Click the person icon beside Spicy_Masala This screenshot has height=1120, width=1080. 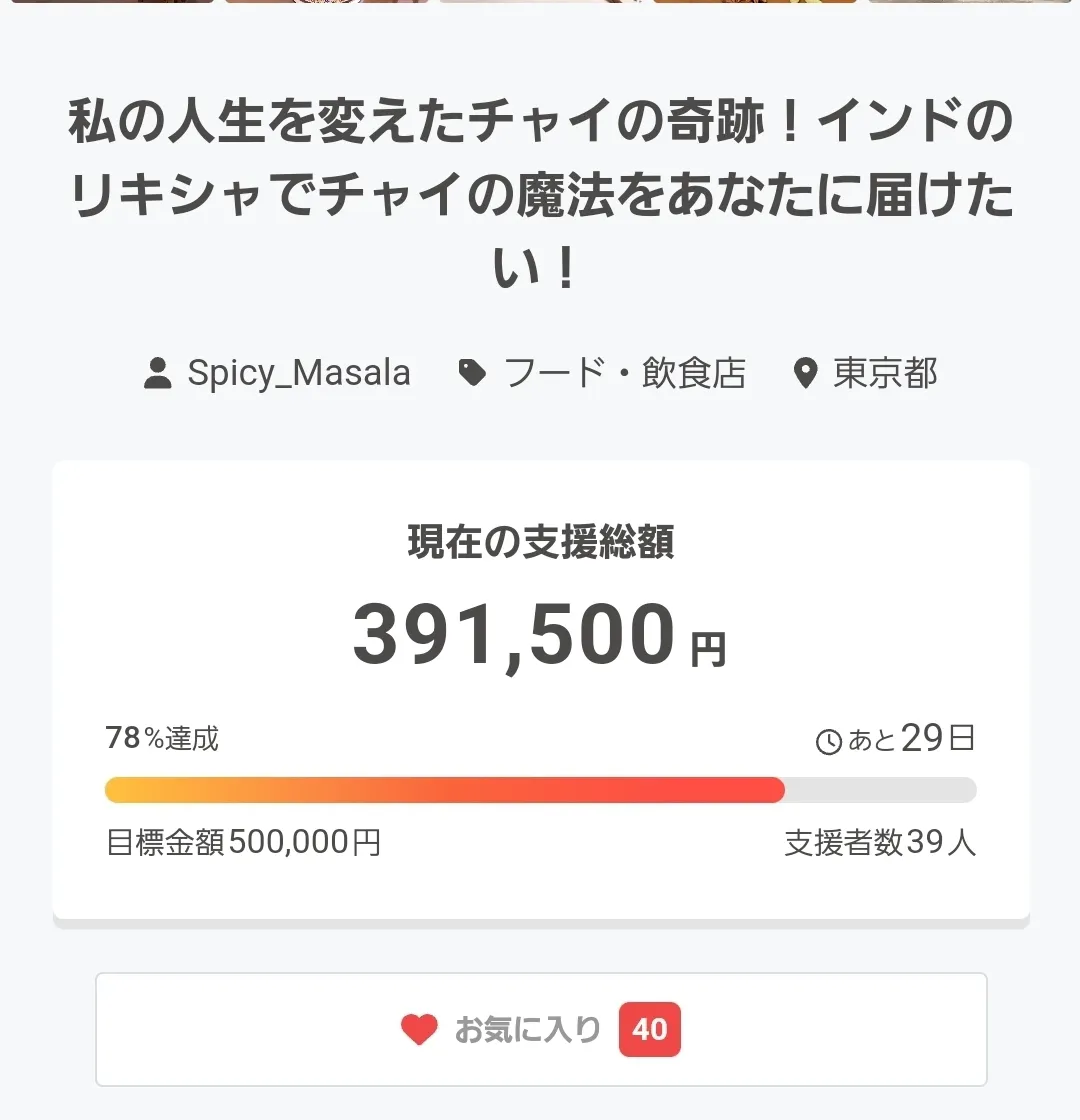click(158, 374)
